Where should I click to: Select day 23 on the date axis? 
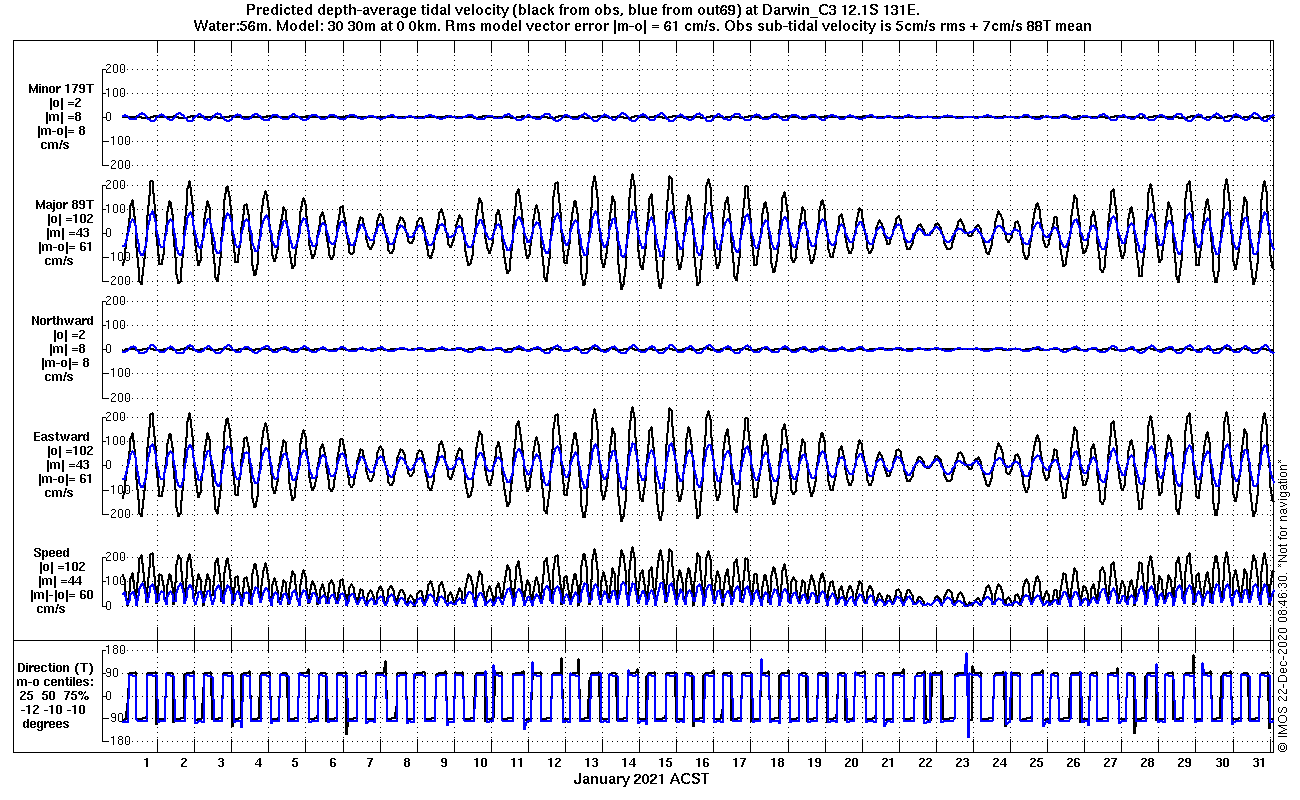click(x=962, y=763)
